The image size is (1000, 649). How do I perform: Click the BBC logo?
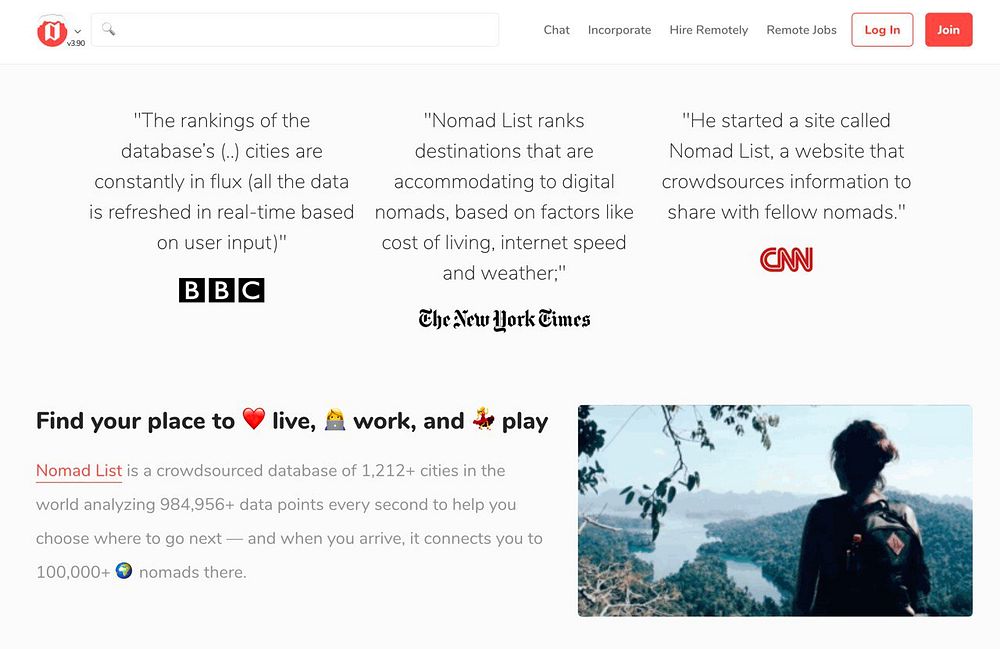click(x=221, y=290)
